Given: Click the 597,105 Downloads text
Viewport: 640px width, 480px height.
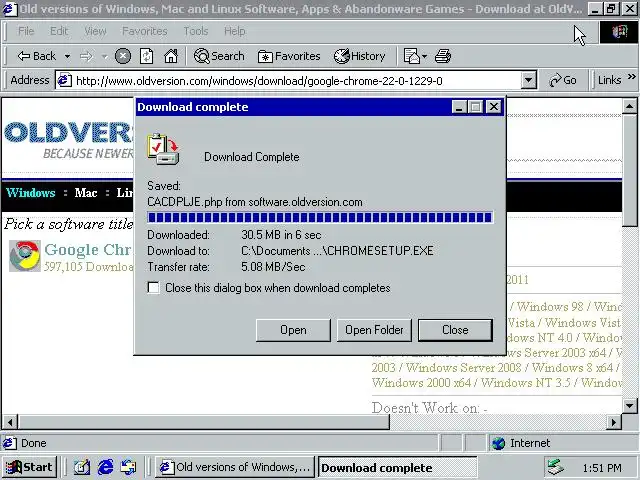Looking at the screenshot, I should coord(89,267).
